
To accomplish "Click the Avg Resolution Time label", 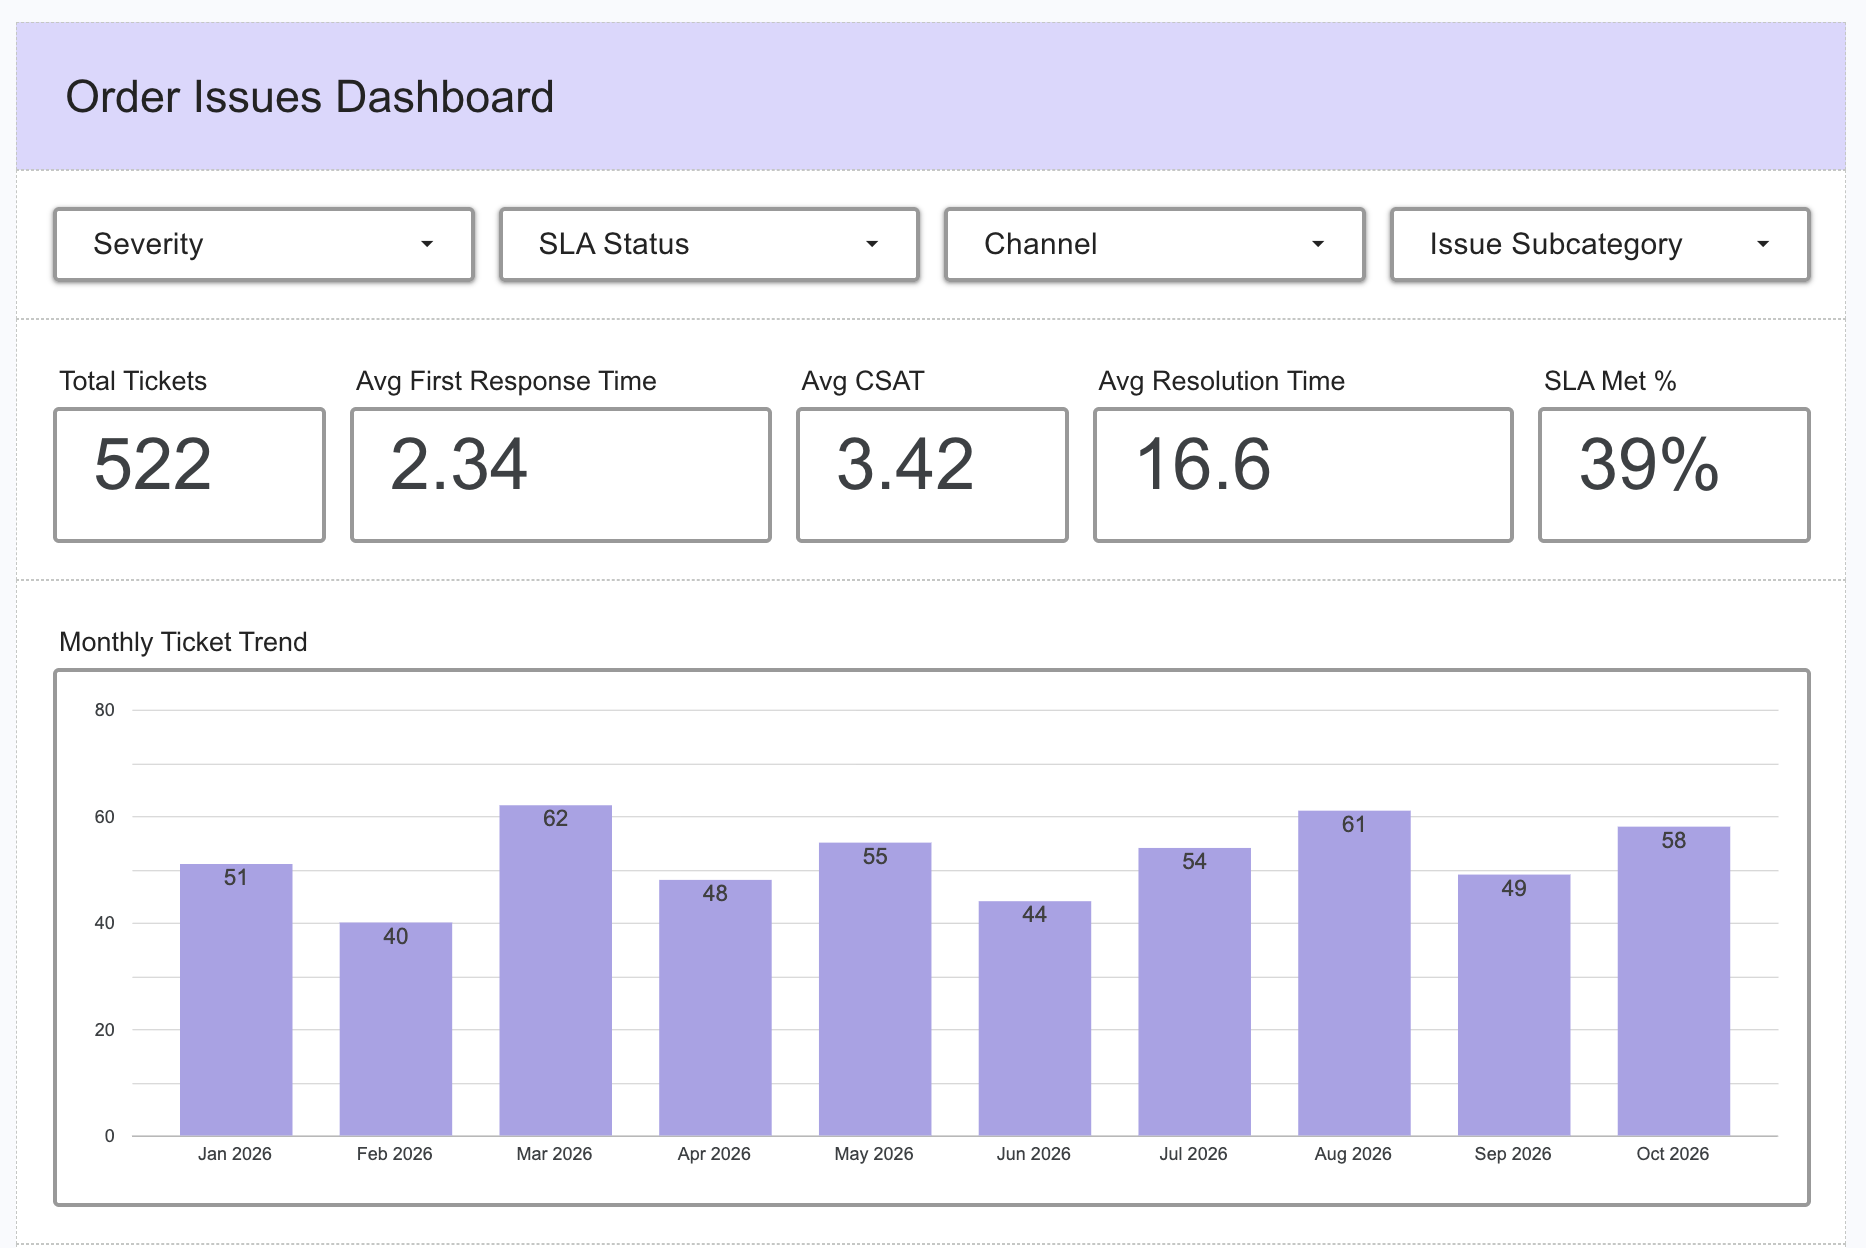I will [x=1221, y=381].
